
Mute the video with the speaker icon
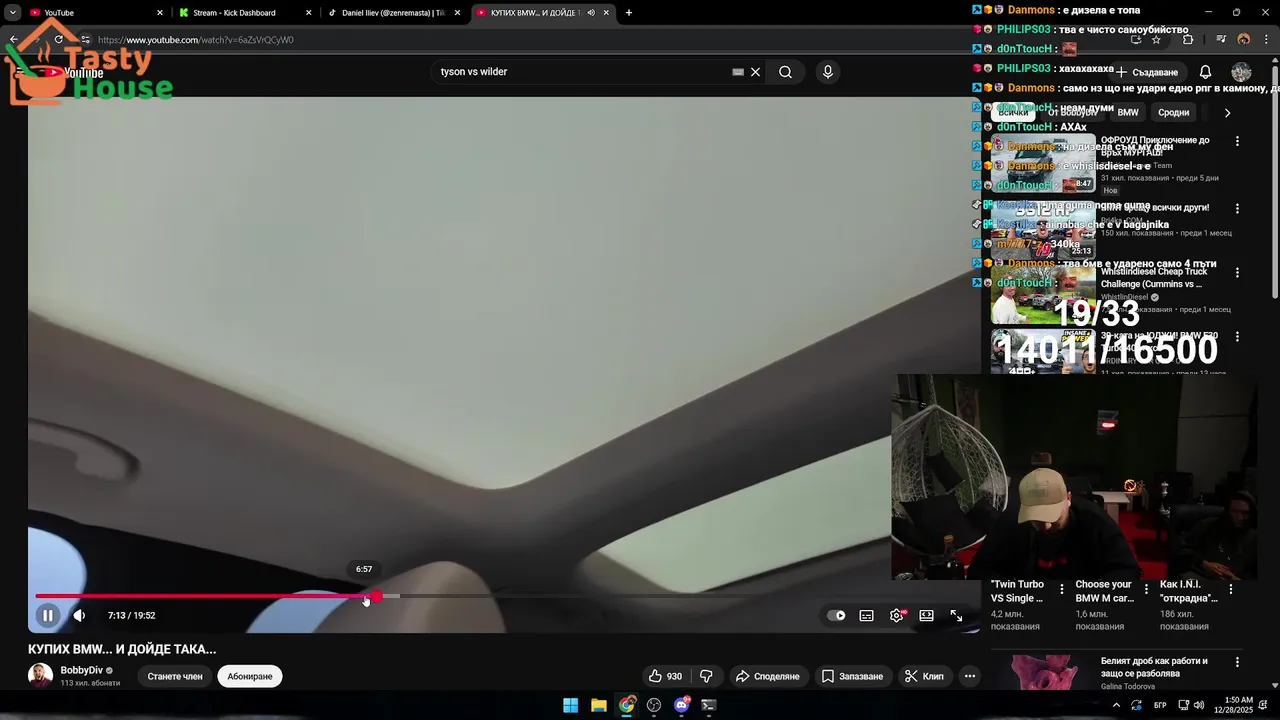tap(79, 615)
